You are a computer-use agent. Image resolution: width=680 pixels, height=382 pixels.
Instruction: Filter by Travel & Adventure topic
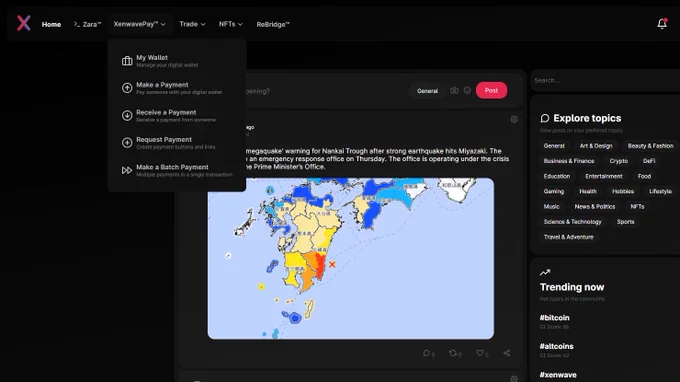[568, 237]
